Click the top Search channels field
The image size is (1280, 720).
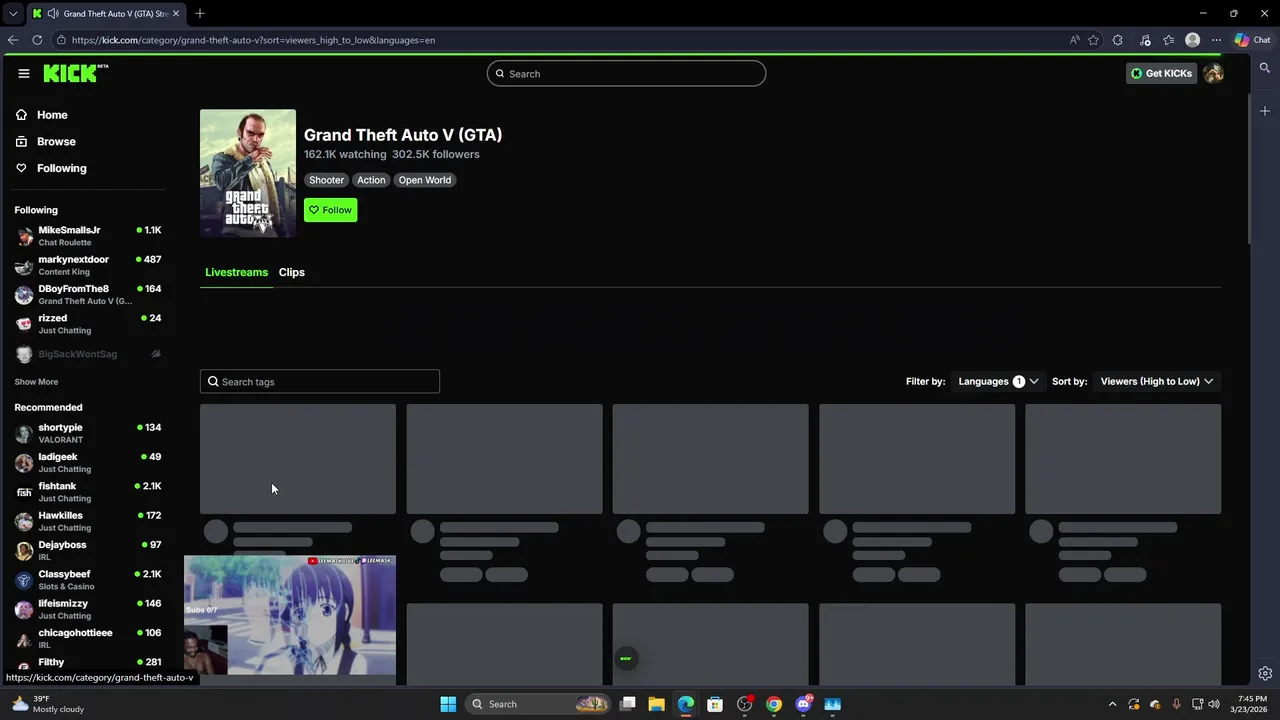point(626,73)
